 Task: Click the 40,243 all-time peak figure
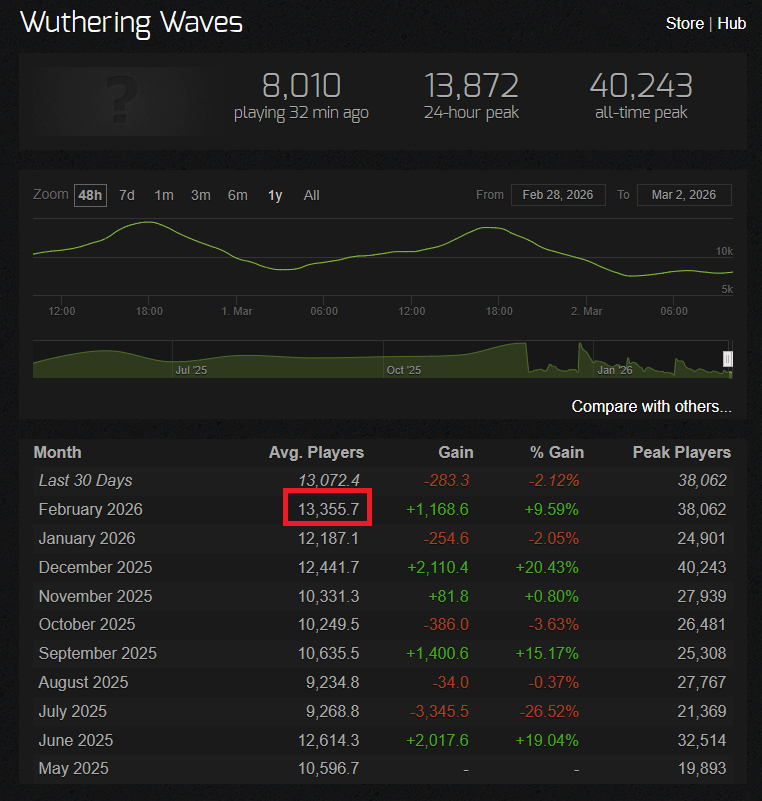(x=641, y=85)
